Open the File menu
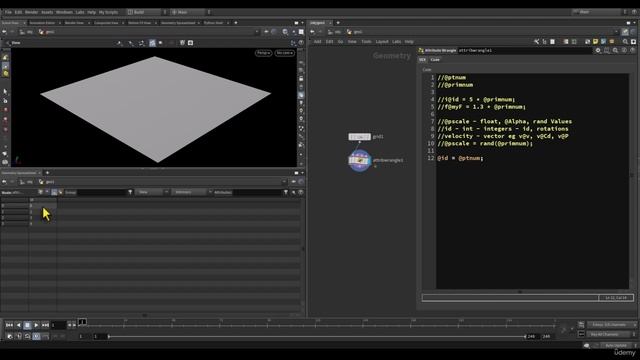Screen dimensions: 640x360 pos(8,12)
